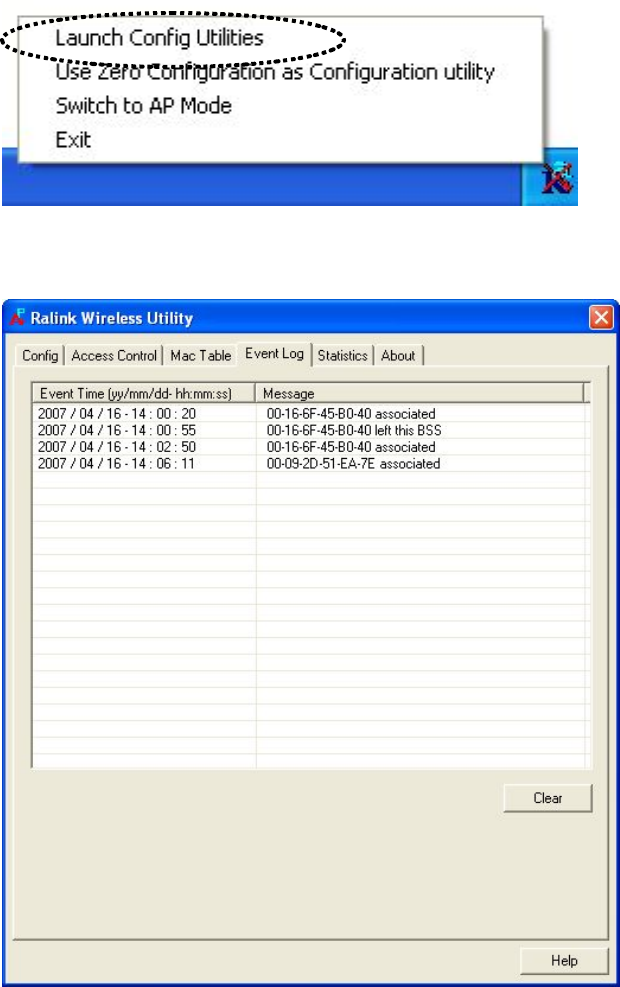Click first '00-16-6F-45-B0-40 associated' message at 14:00:20
The image size is (620, 987).
click(x=351, y=414)
